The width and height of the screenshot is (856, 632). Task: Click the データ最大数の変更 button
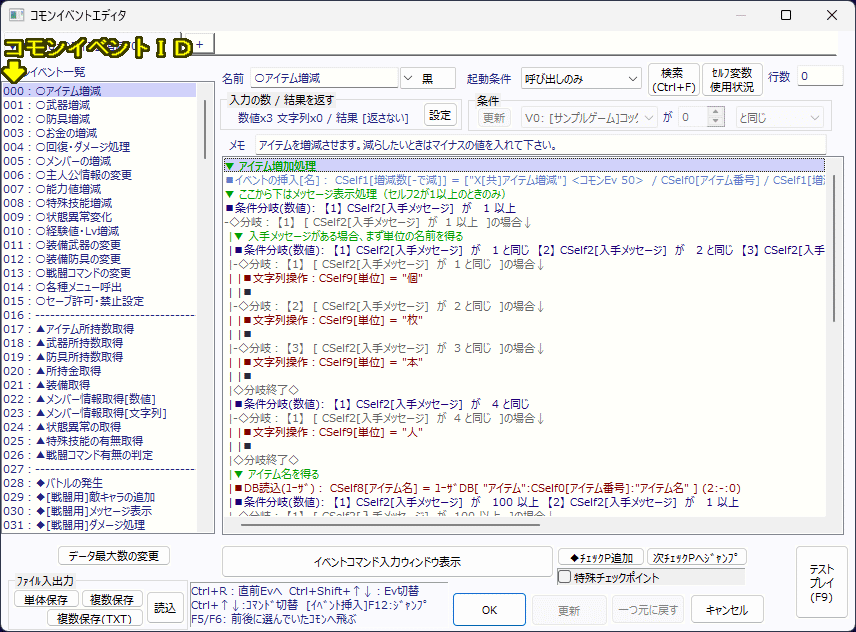[113, 556]
